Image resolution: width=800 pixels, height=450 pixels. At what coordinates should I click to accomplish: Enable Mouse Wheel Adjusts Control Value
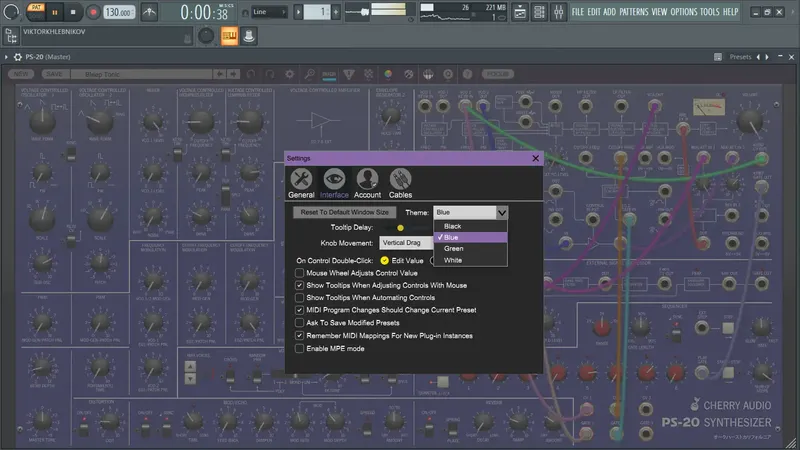tap(299, 272)
